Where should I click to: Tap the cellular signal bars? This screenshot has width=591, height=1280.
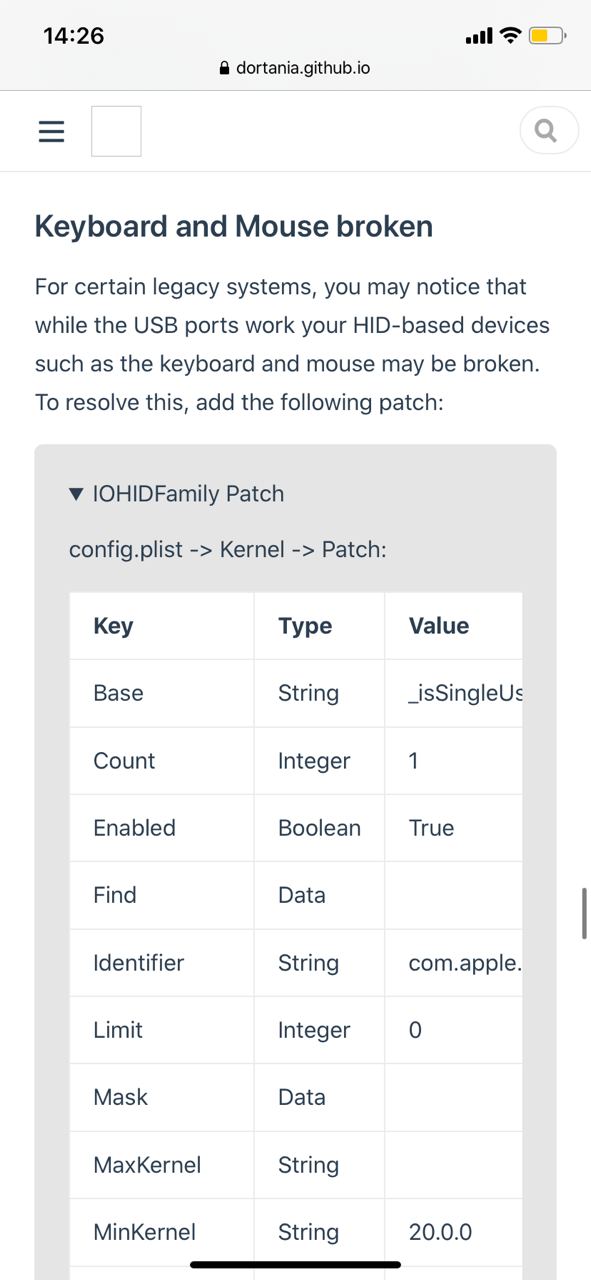click(479, 37)
